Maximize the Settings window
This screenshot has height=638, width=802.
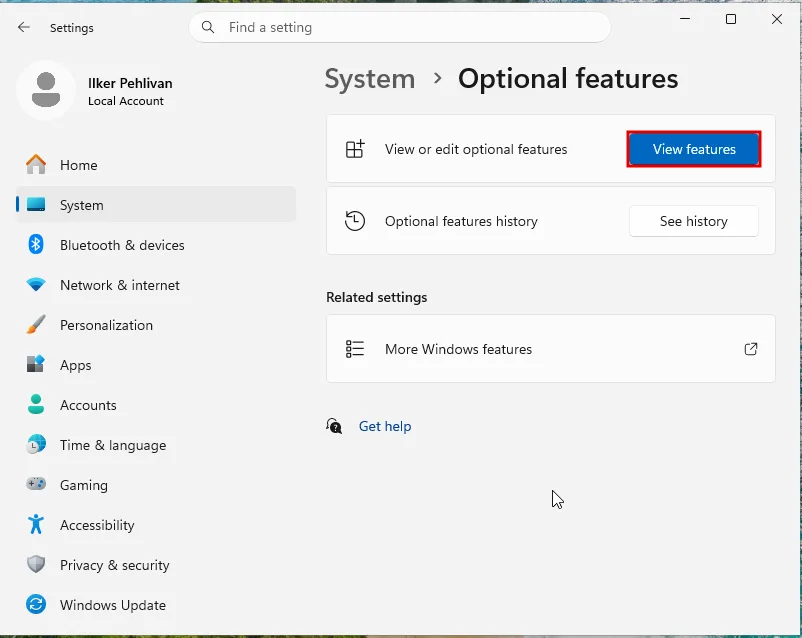731,19
